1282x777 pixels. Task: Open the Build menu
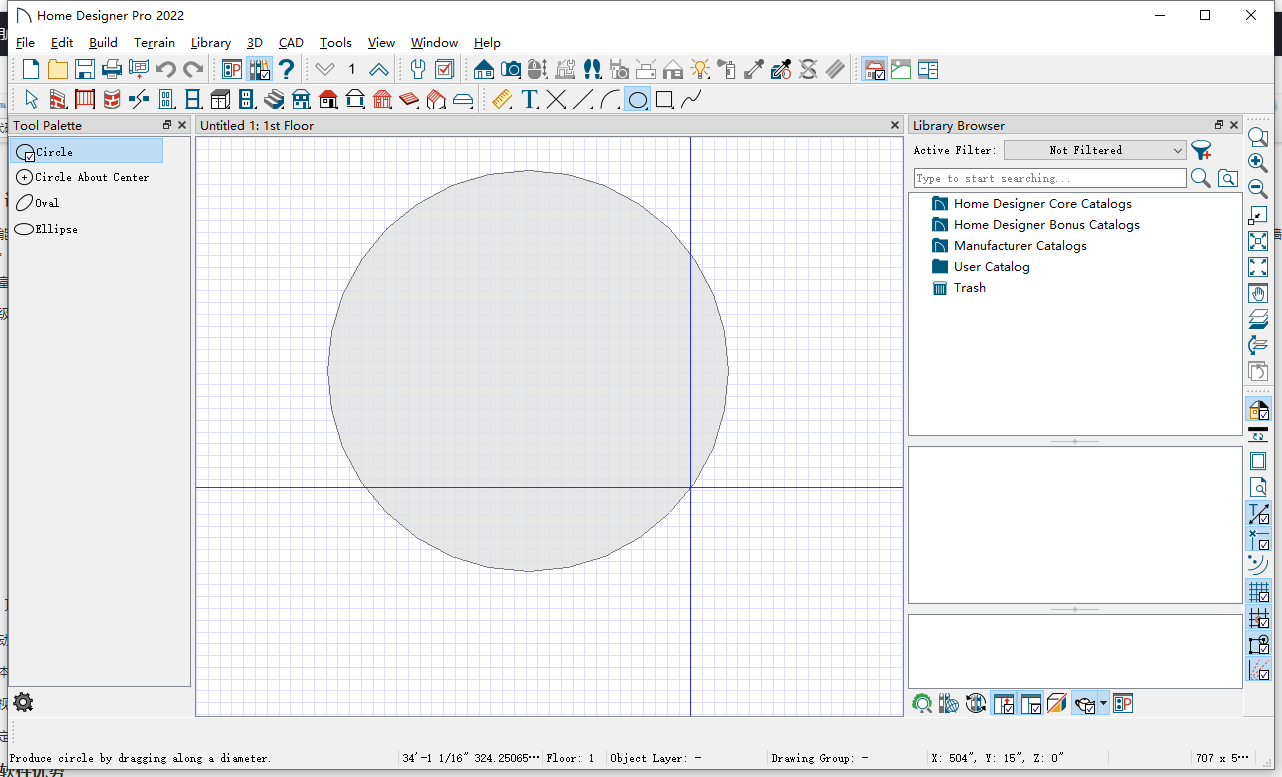pyautogui.click(x=103, y=43)
